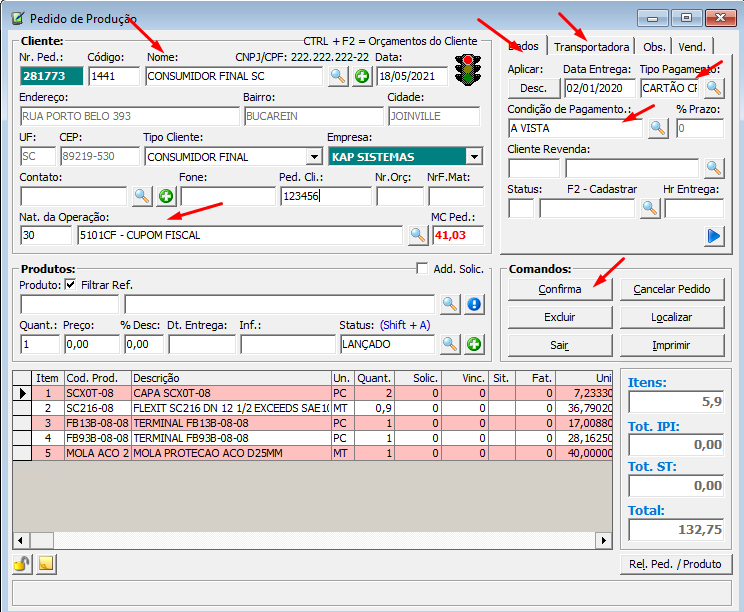Click grid scrollbar left arrow

[x=20, y=540]
